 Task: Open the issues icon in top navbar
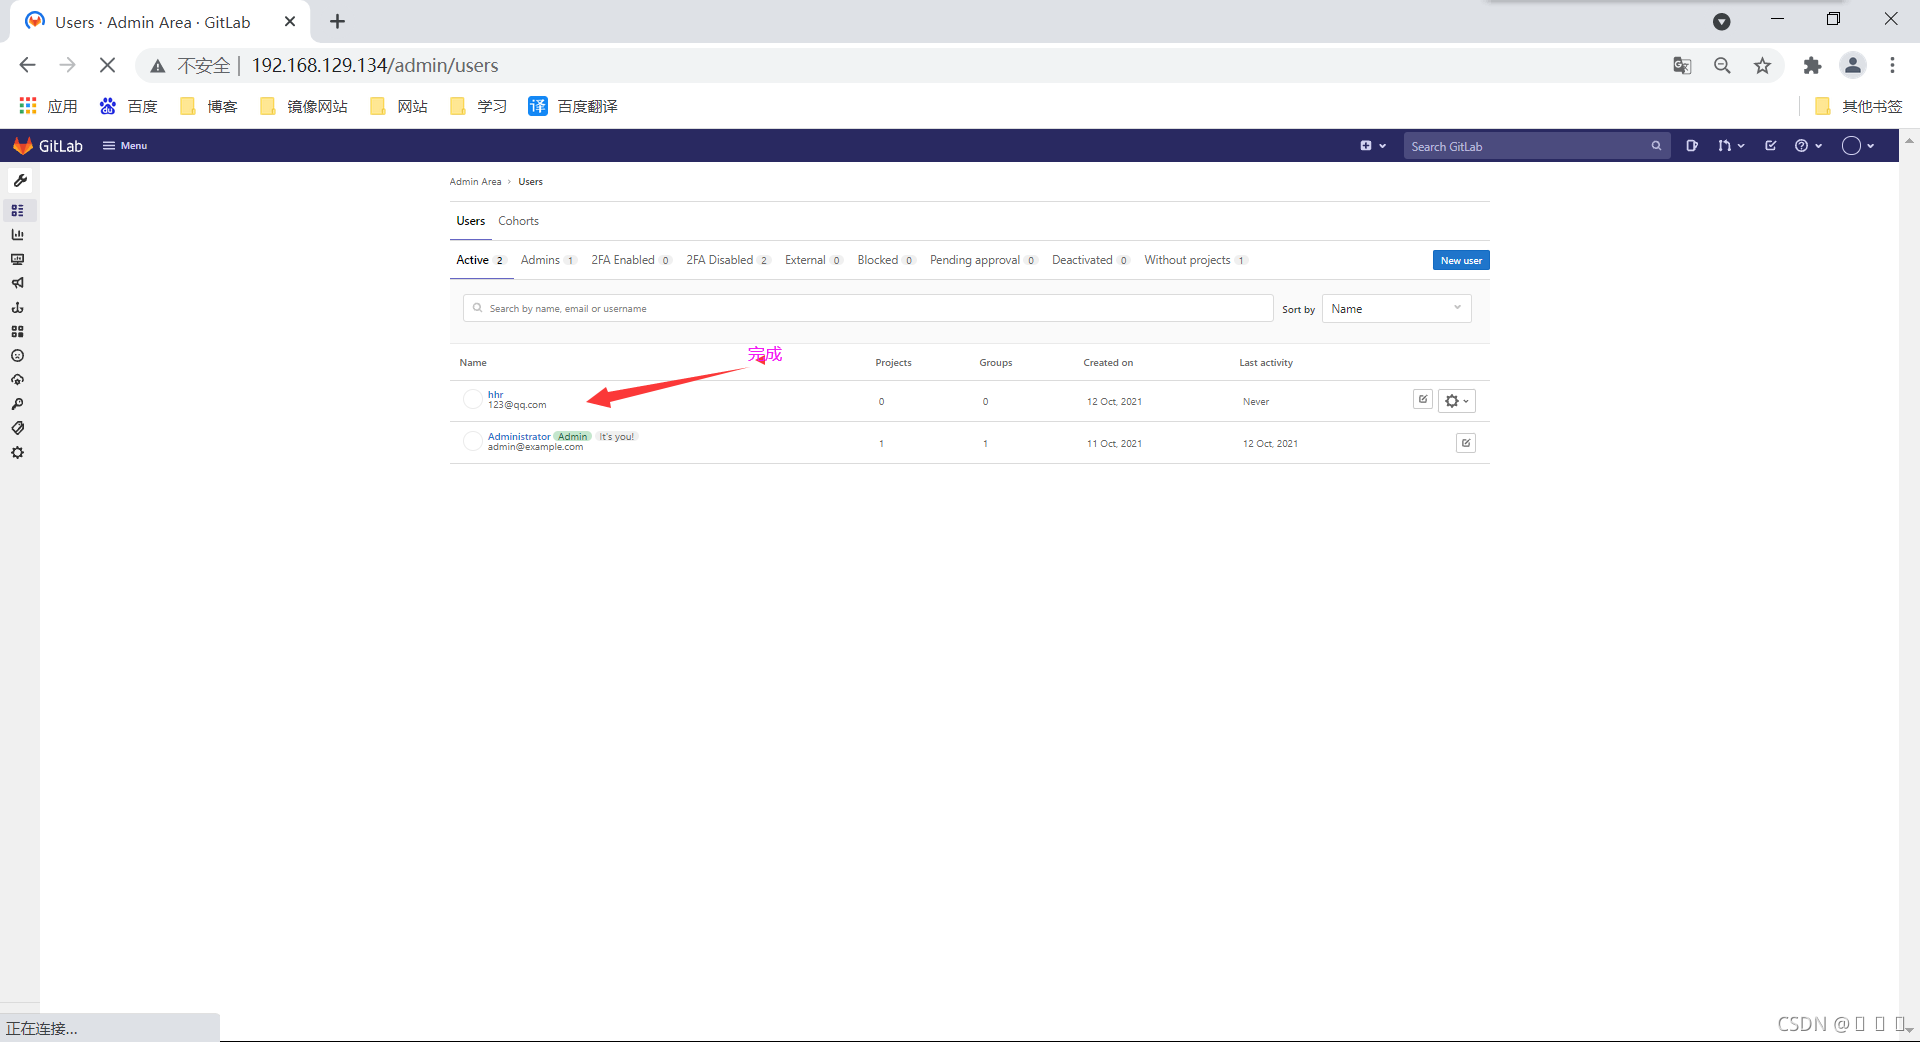[1691, 146]
